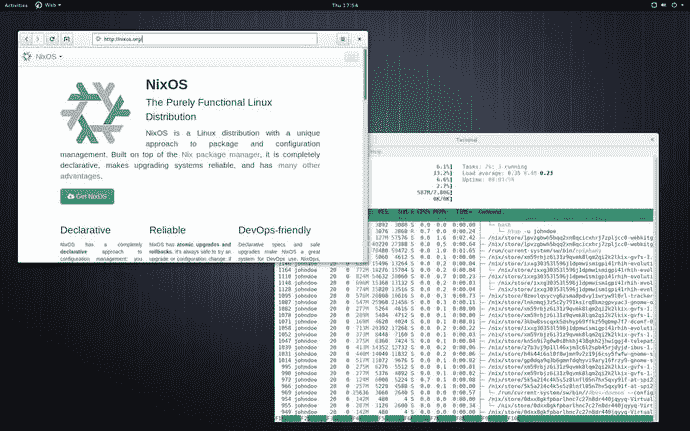The image size is (690, 431).
Task: Click the F2 function key in htop bar
Action: coord(313,418)
